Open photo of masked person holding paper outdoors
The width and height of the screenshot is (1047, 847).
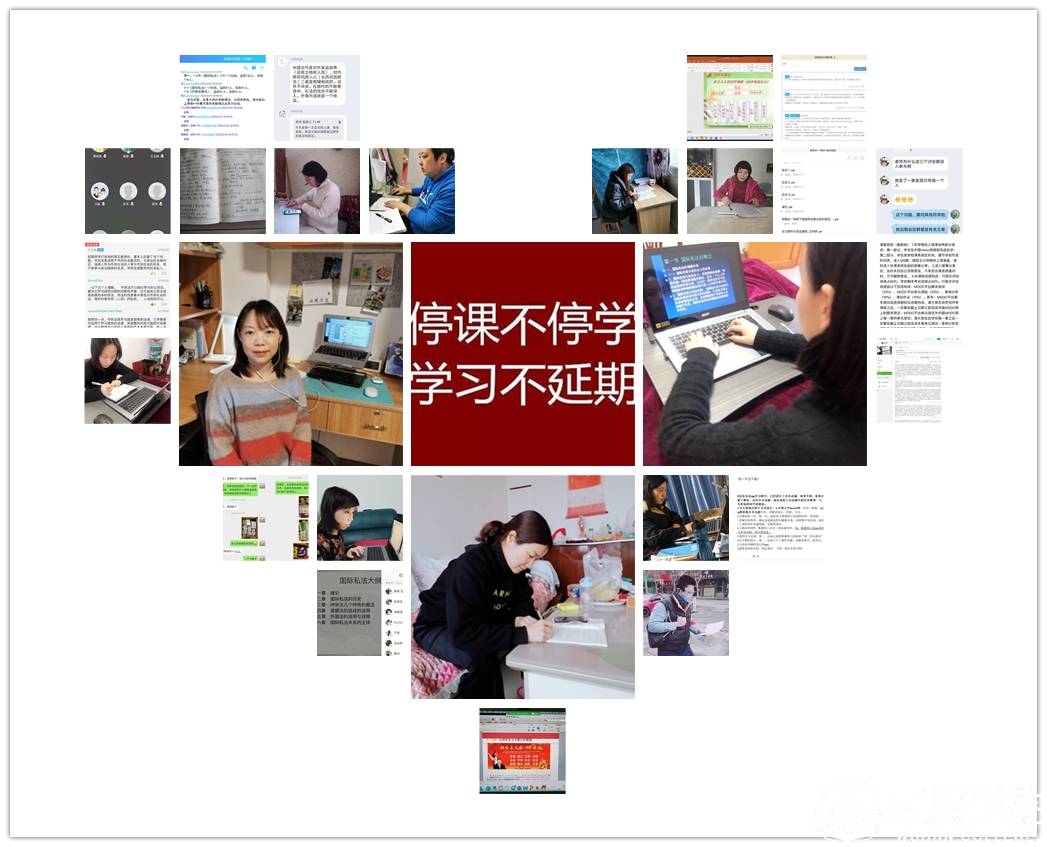(685, 613)
